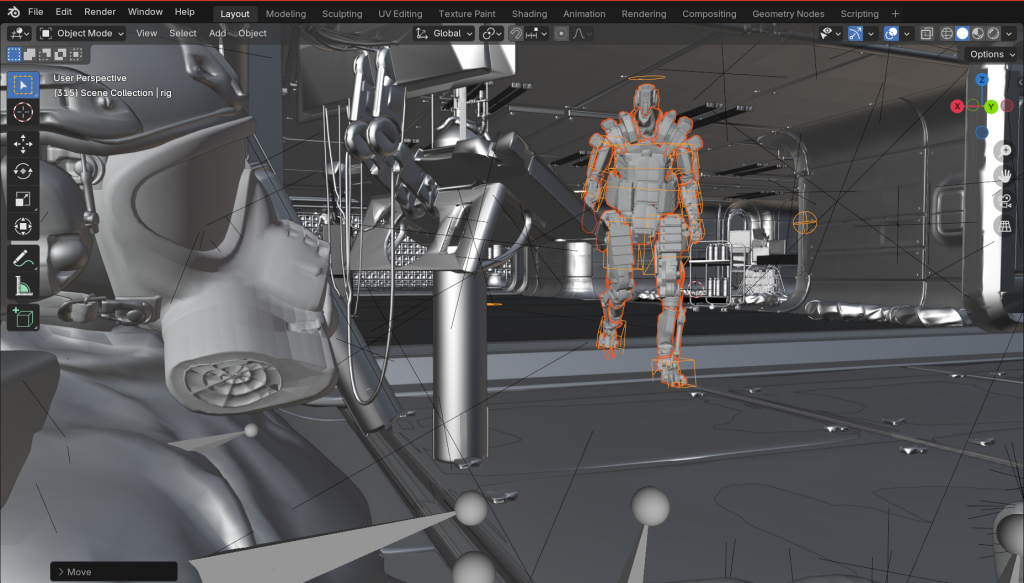Select the Cursor tool in the toolbar
1024x583 pixels.
tap(24, 113)
